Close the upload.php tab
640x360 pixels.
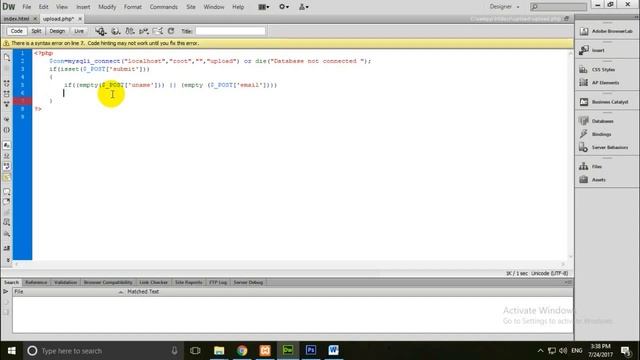coord(80,19)
